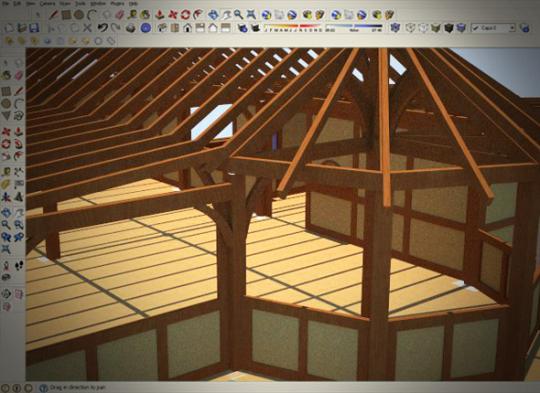Switch to Shaded With Textures style
Viewport: 540px width, 393px height.
tap(448, 28)
